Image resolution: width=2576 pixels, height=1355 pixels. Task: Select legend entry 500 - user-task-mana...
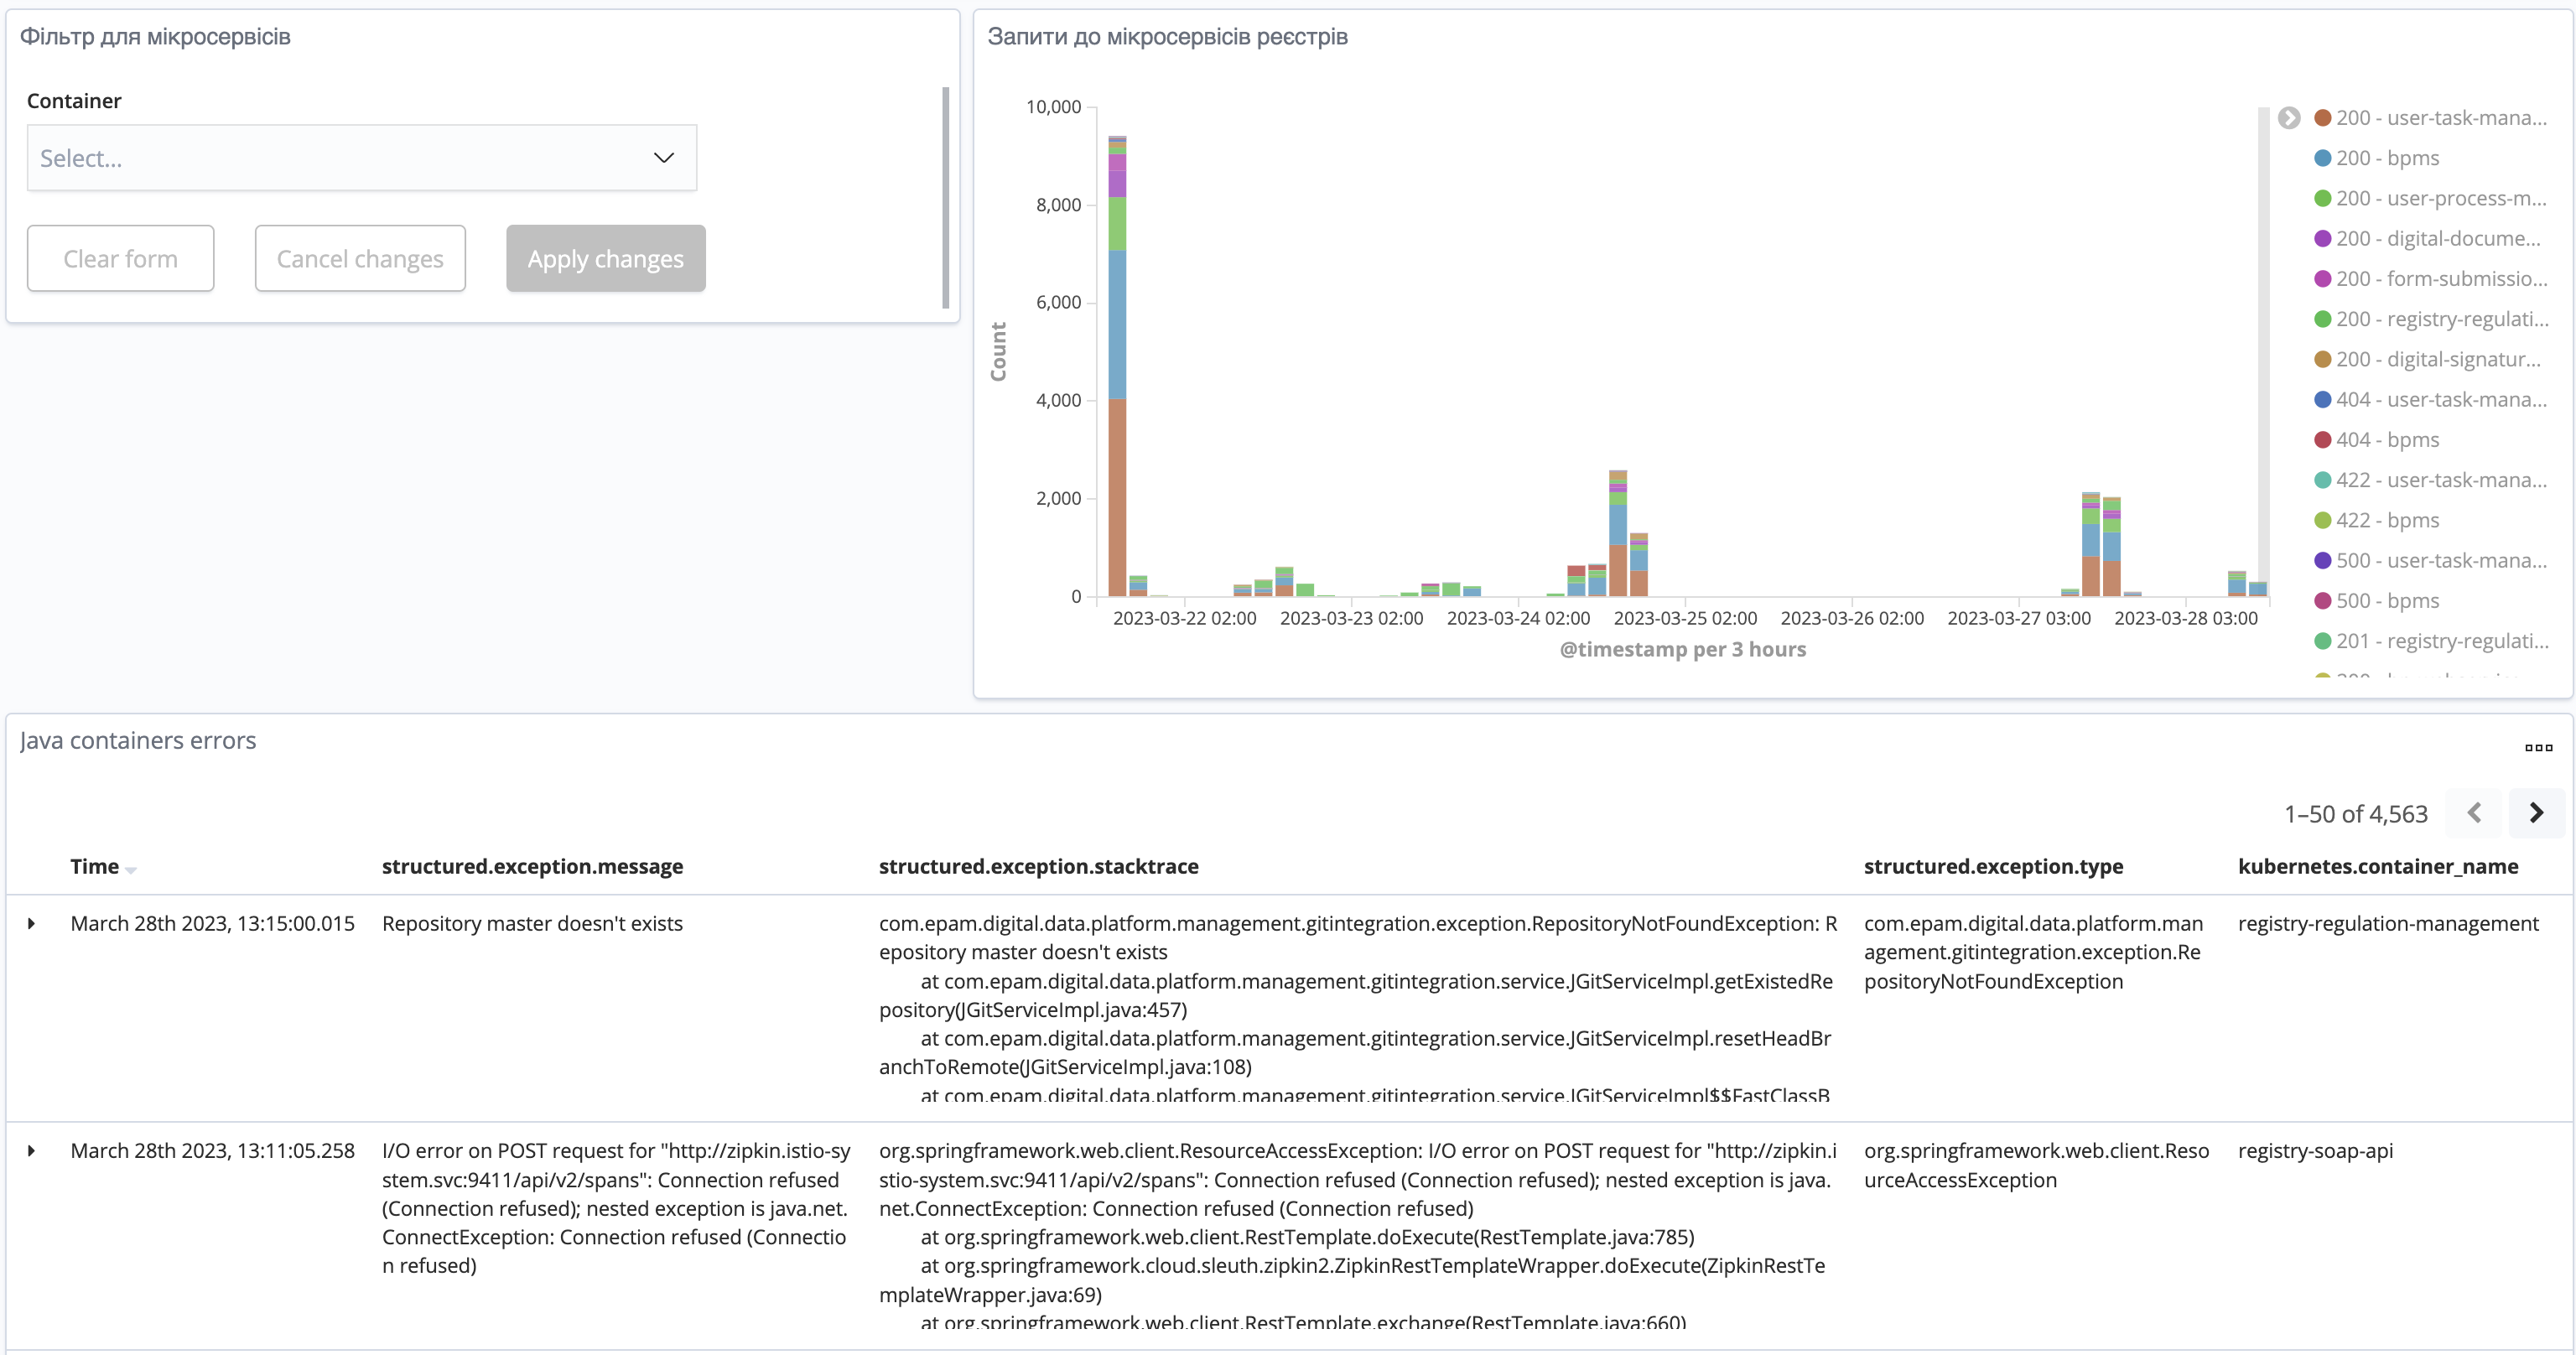2431,561
